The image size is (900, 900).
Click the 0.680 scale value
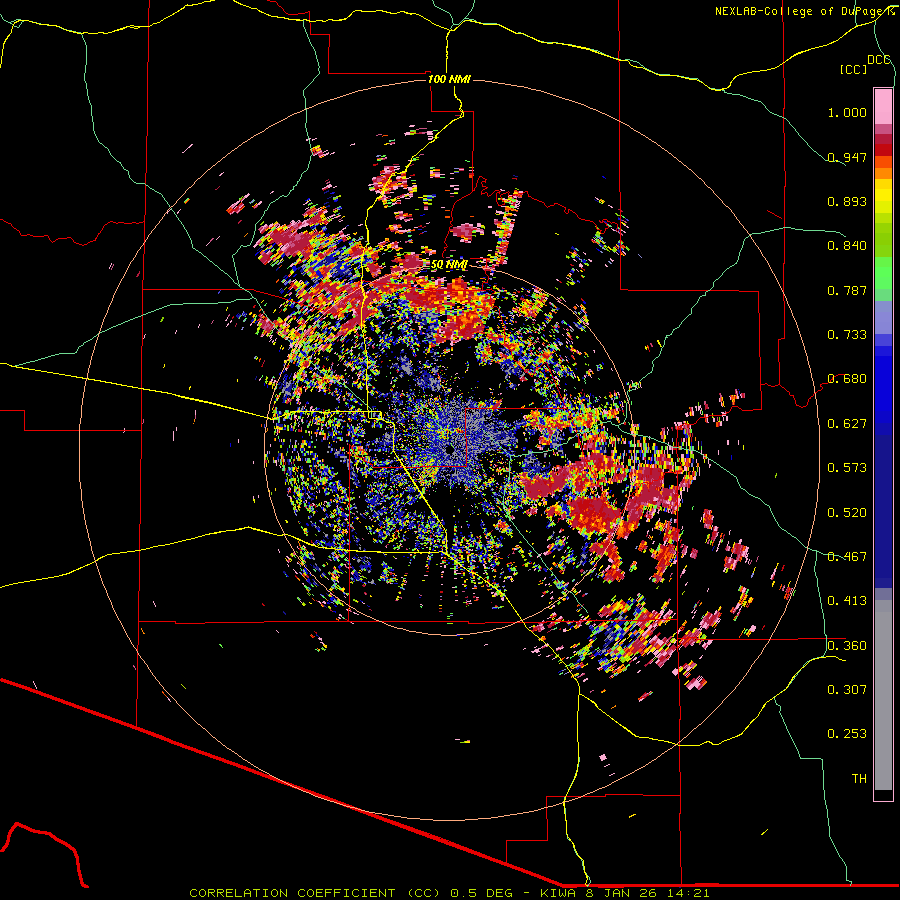coord(847,379)
